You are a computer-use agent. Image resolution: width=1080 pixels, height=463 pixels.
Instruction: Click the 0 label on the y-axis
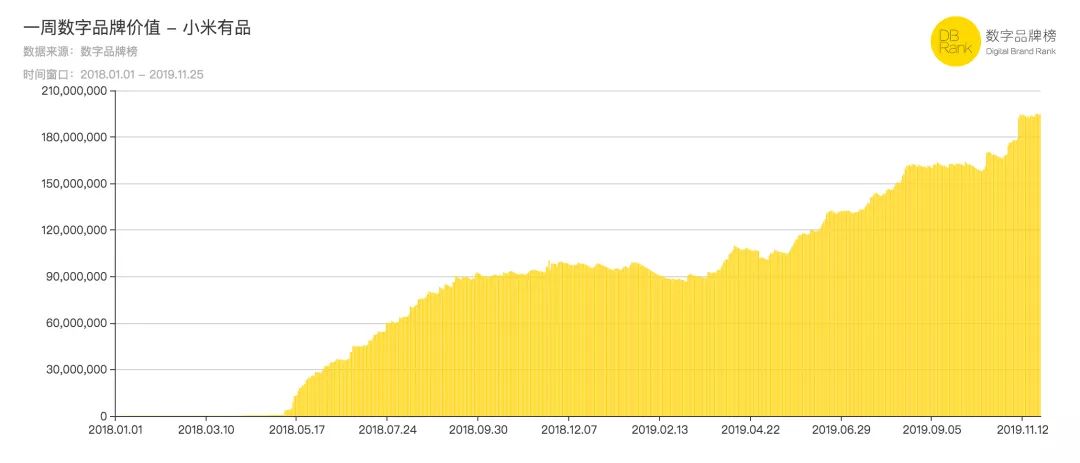pos(104,416)
